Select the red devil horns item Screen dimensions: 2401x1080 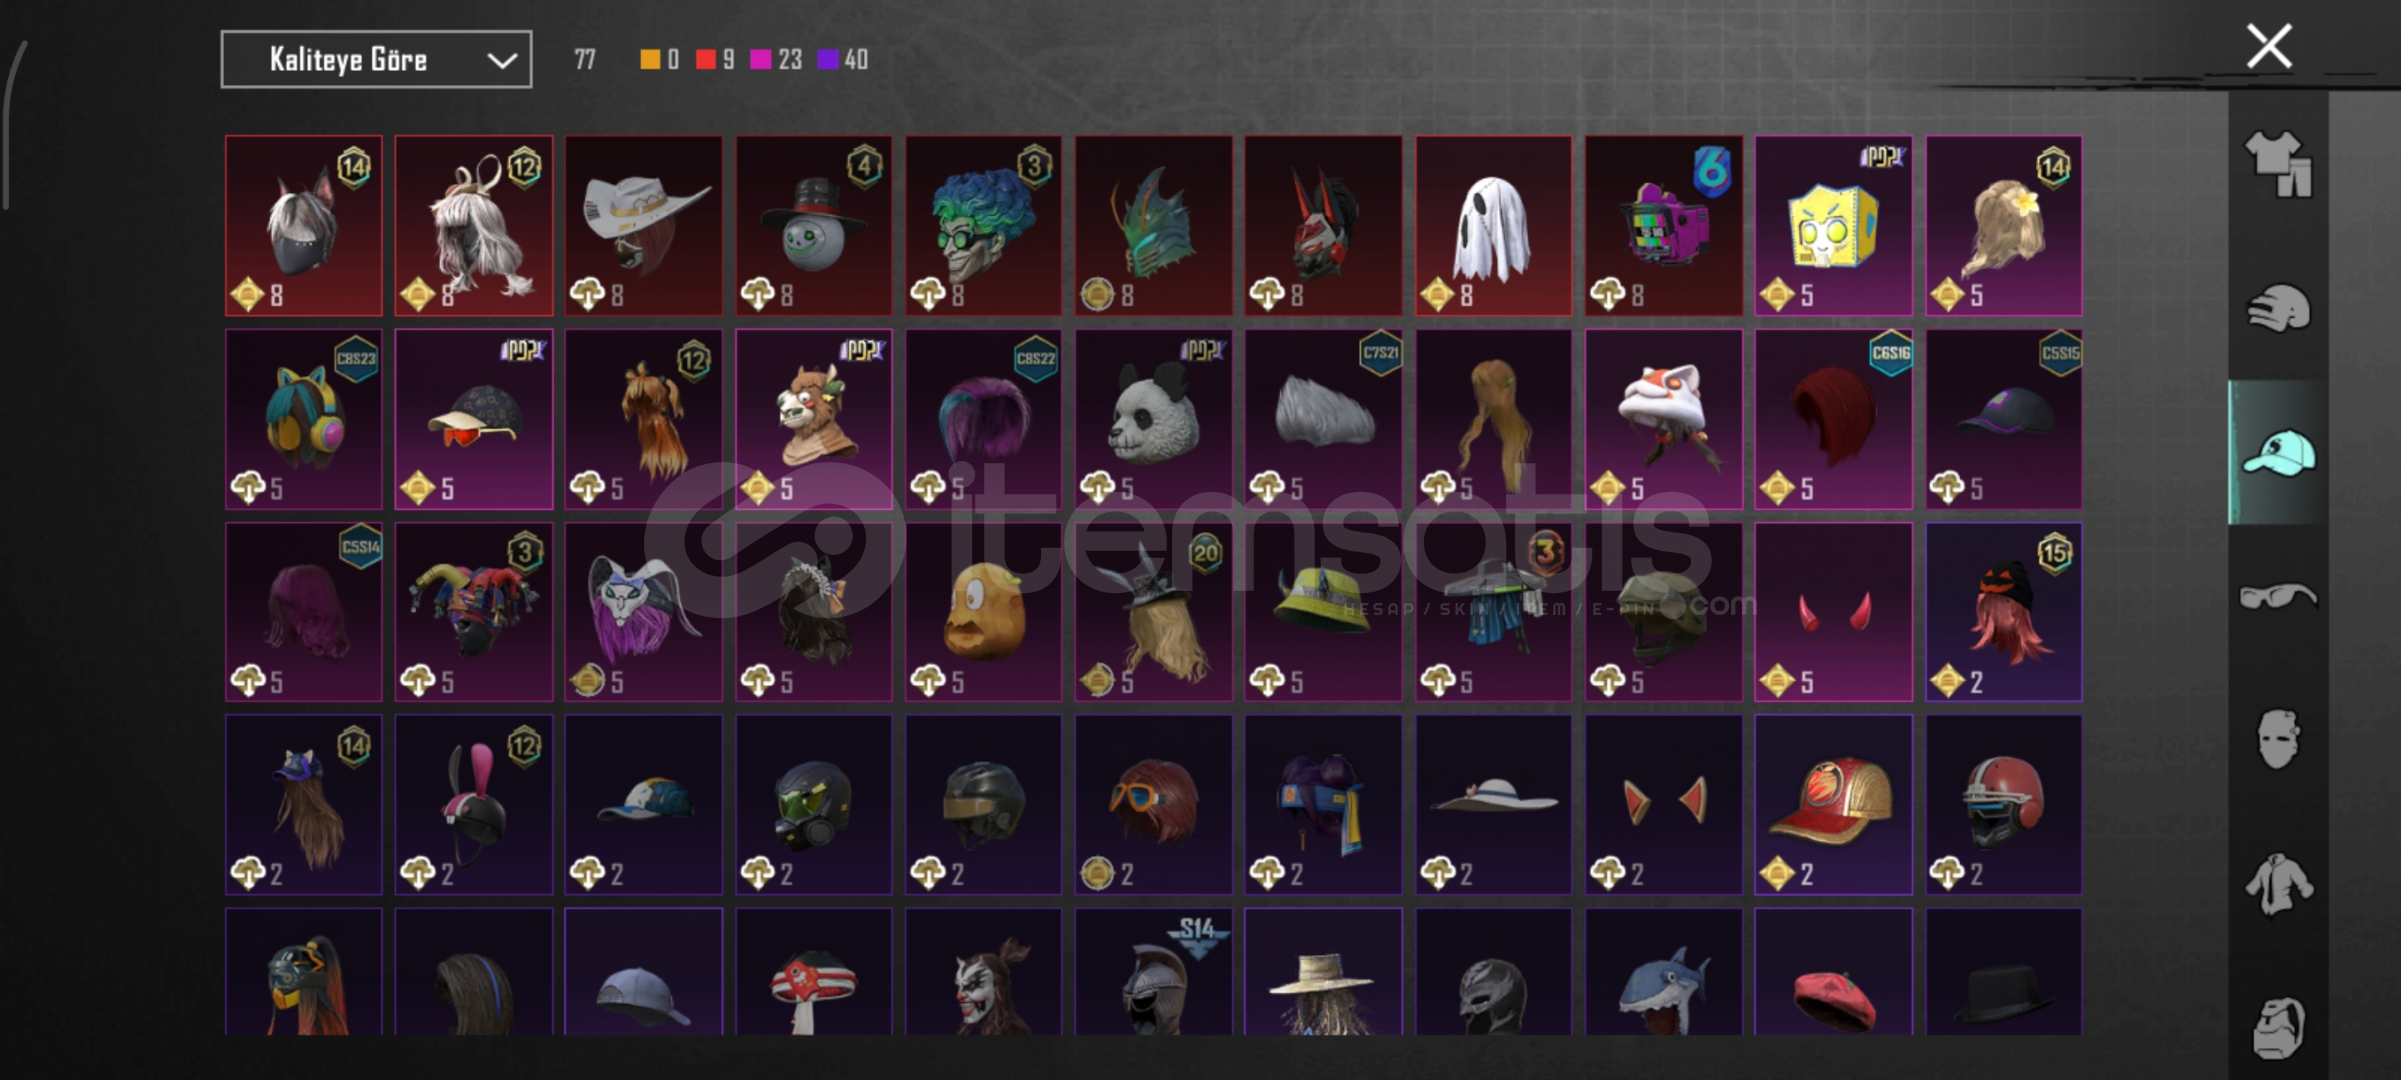[x=1833, y=612]
